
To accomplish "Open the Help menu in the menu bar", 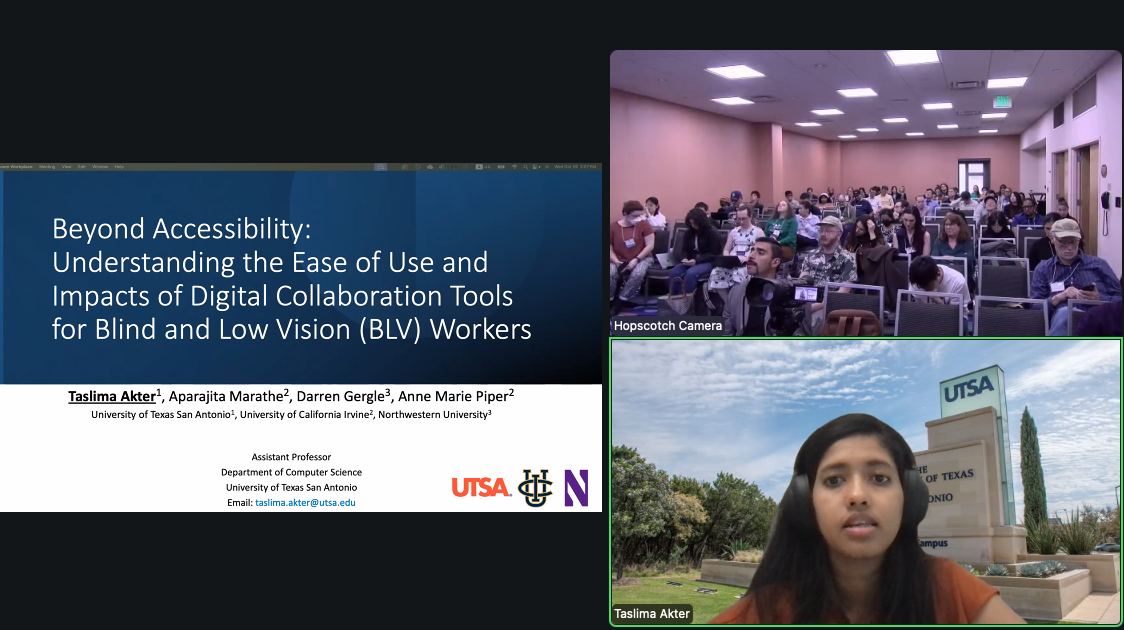I will click(x=119, y=167).
